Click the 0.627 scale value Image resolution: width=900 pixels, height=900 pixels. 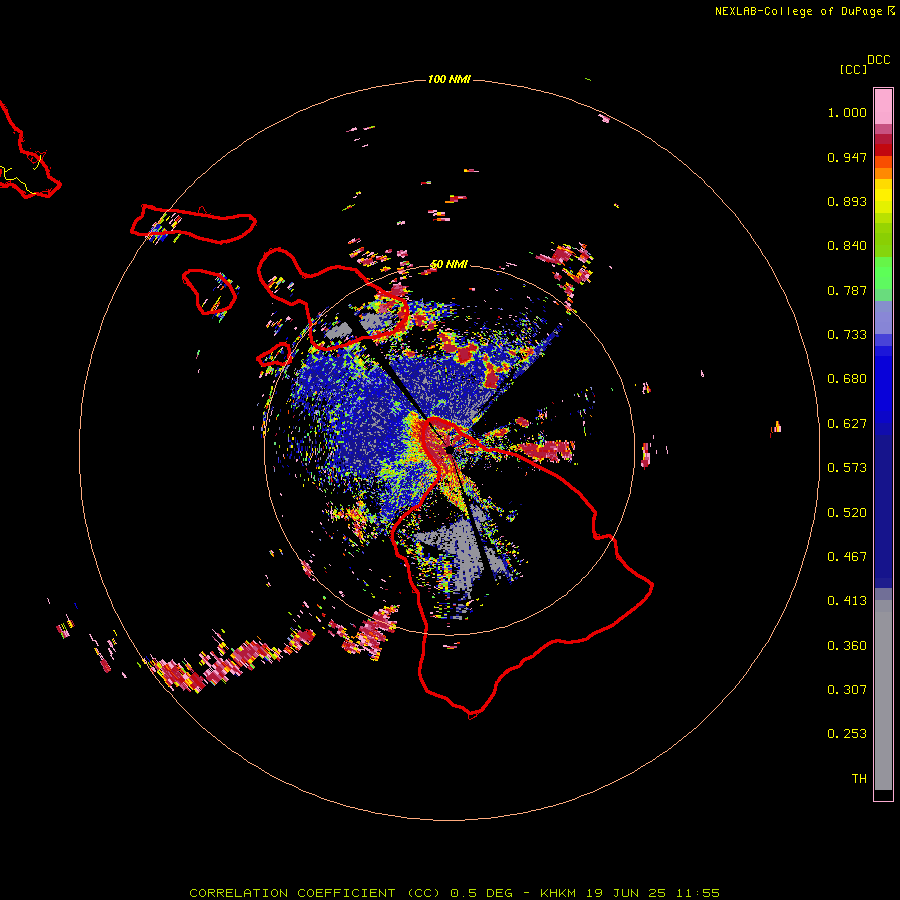847,424
